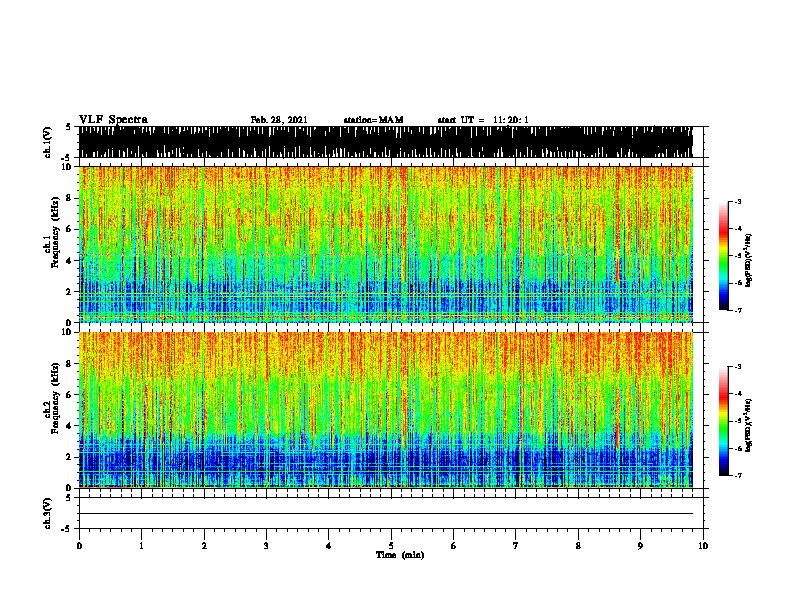The image size is (792, 612).
Task: Click the ch.1 color bar PSD unit label
Action: point(748,260)
